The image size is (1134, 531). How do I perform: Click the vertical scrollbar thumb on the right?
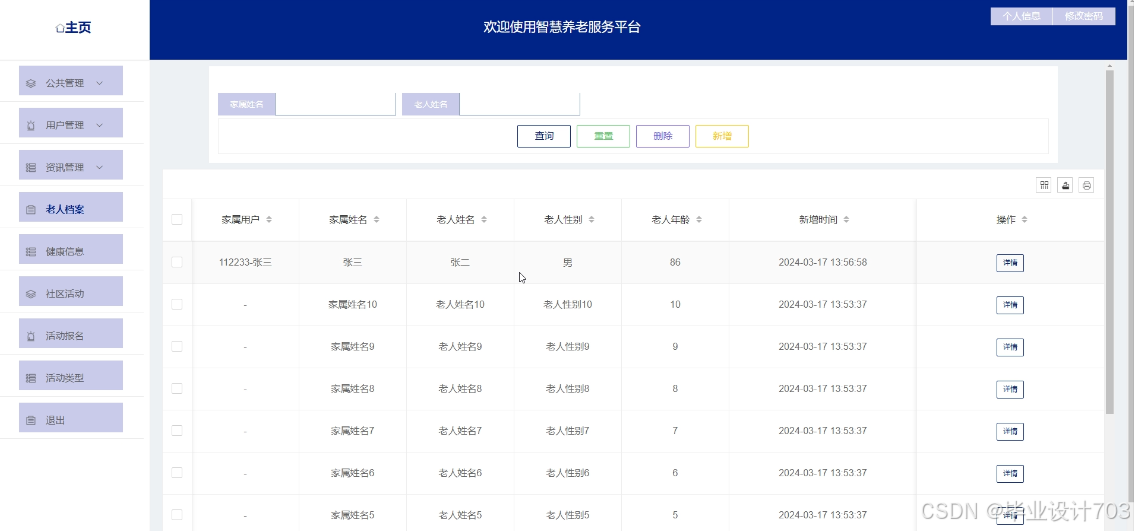tap(1109, 242)
